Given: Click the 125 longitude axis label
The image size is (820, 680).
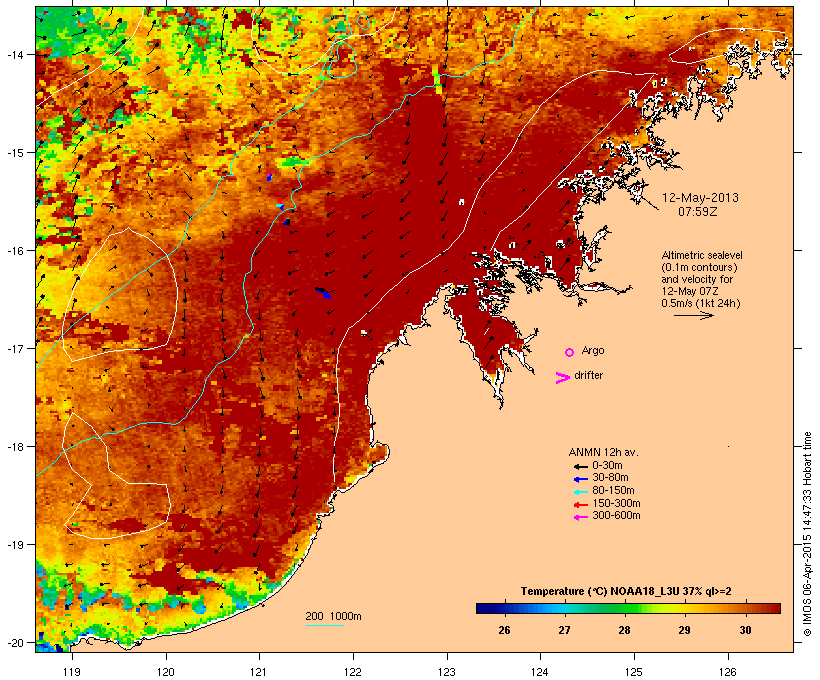Looking at the screenshot, I should (634, 672).
